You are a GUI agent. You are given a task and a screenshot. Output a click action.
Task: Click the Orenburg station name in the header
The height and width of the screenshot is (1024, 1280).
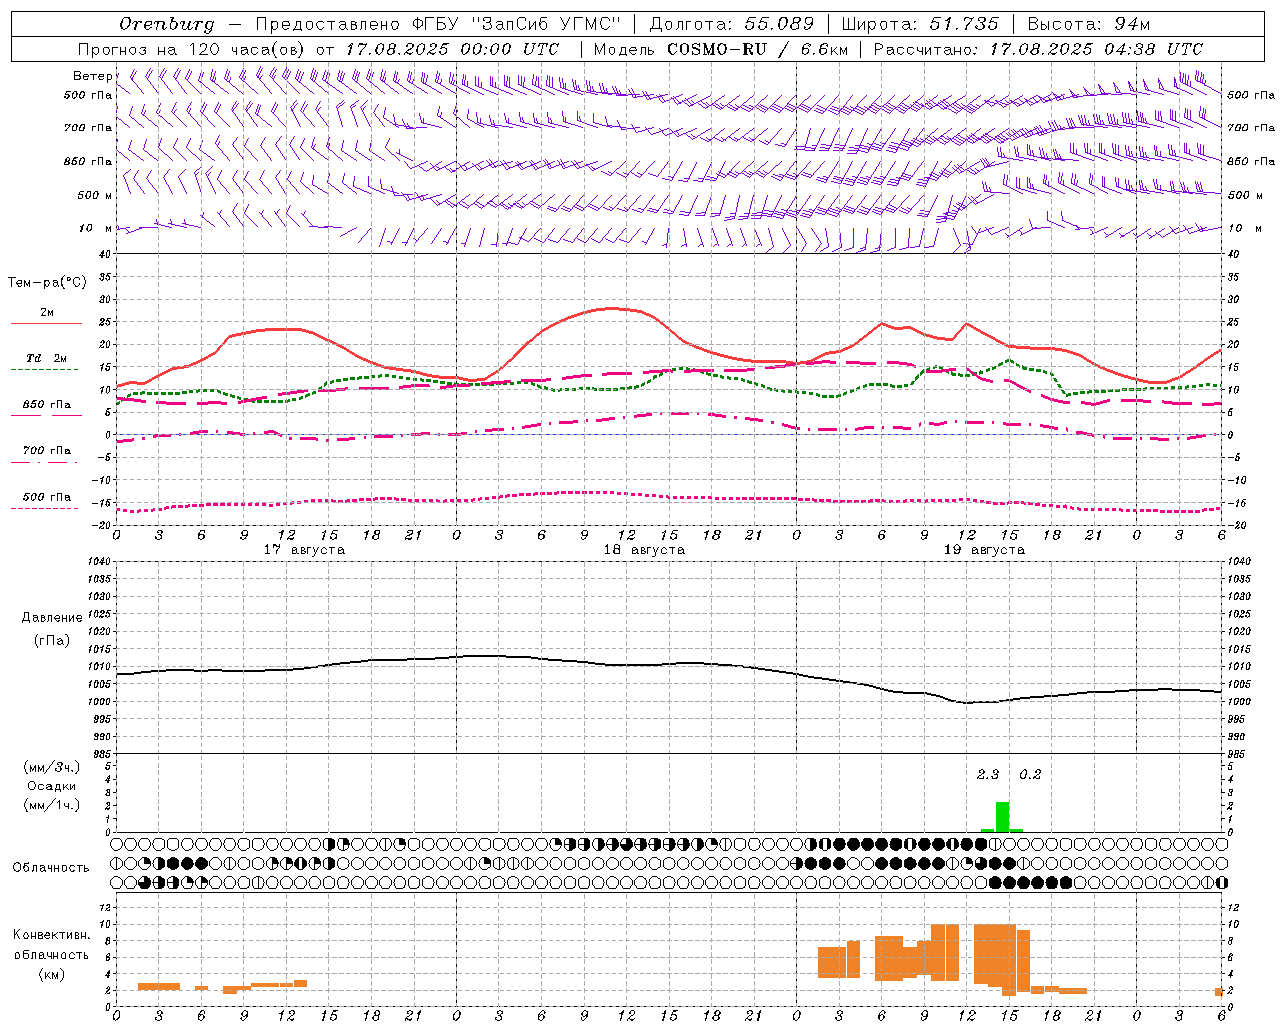166,24
